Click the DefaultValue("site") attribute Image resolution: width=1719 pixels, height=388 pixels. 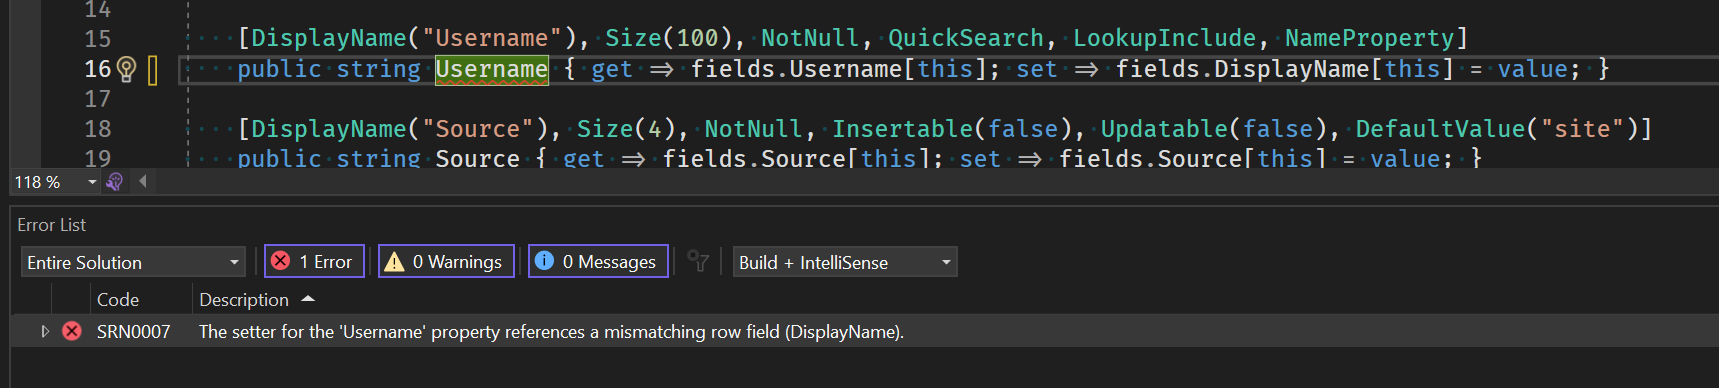coord(1497,129)
